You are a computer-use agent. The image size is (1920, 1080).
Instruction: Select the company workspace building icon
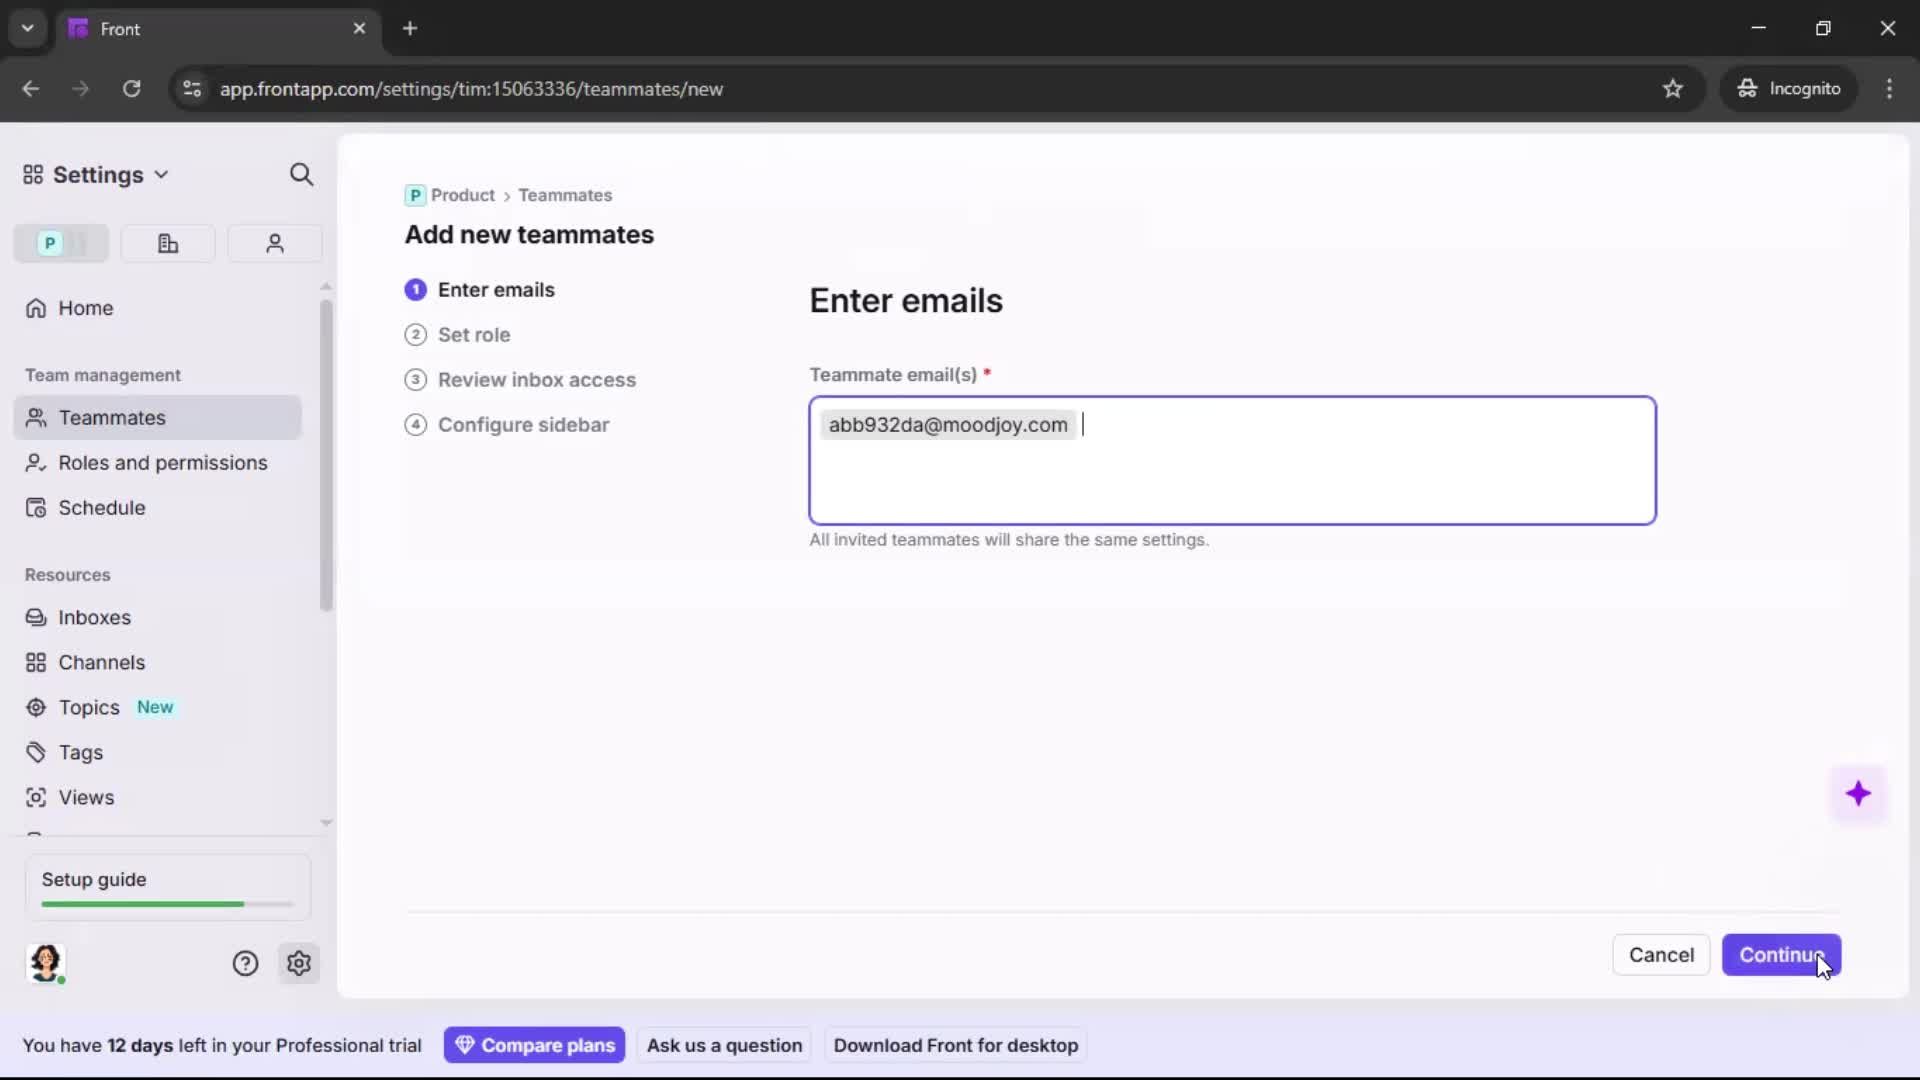coord(167,243)
